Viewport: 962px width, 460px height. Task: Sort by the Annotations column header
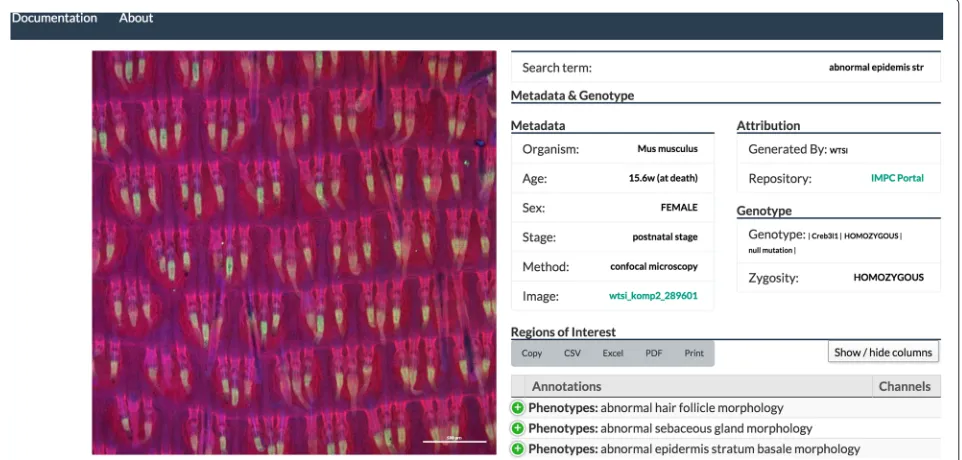click(698, 386)
